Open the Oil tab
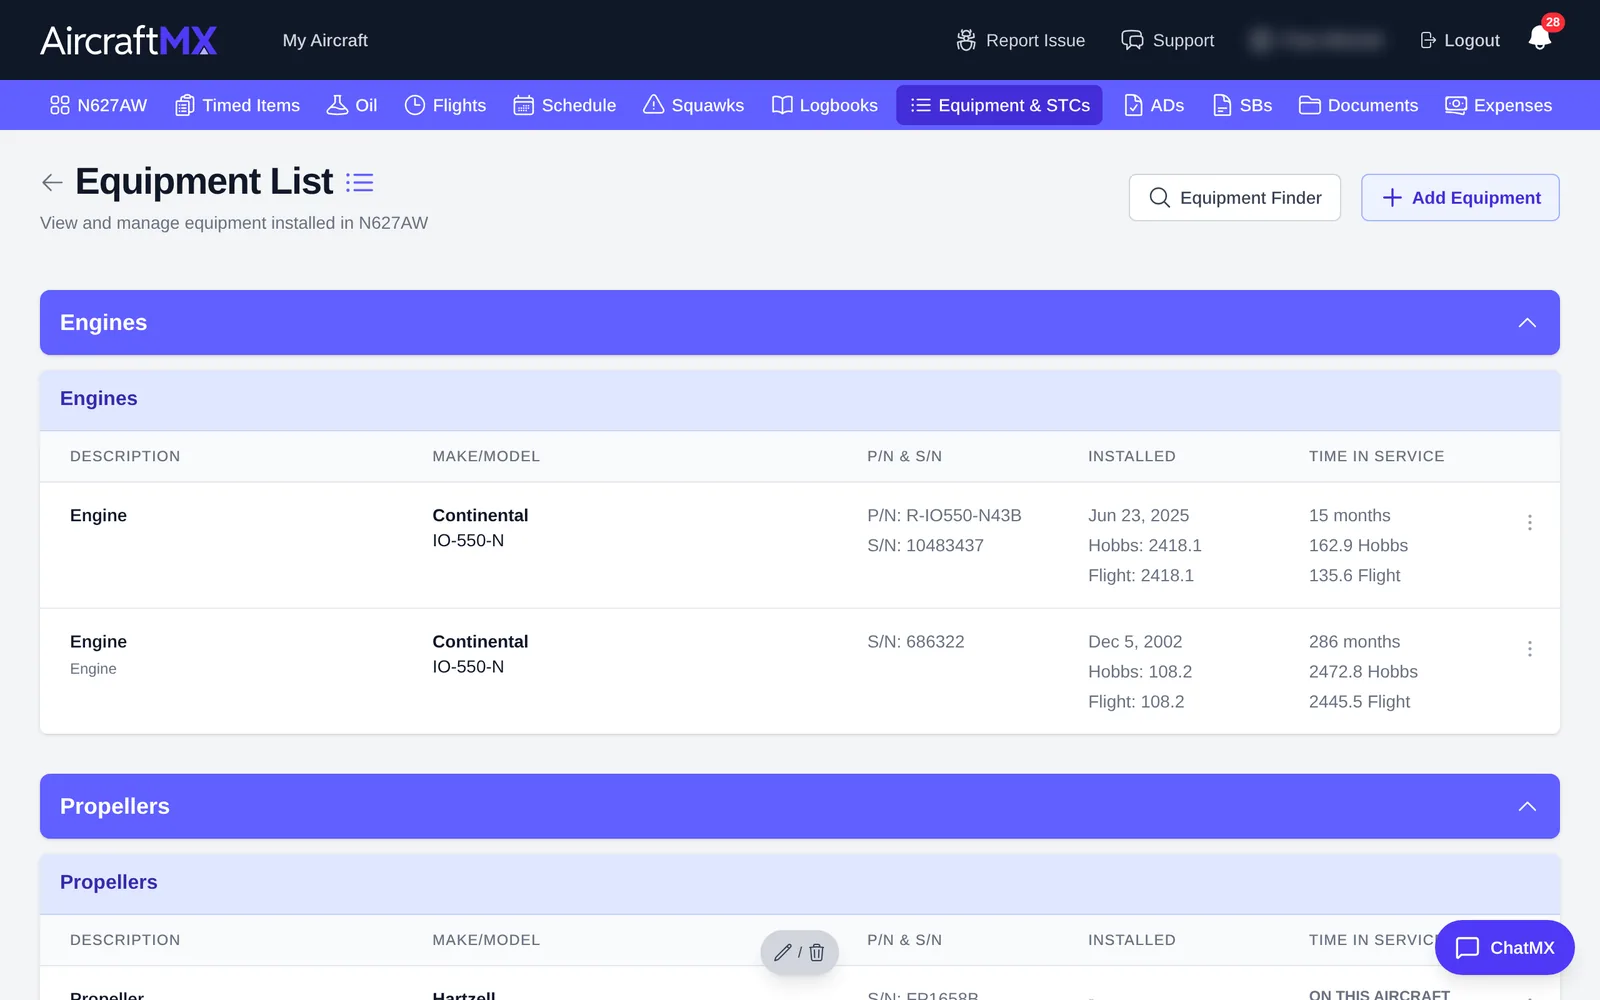The width and height of the screenshot is (1600, 1000). tap(352, 105)
